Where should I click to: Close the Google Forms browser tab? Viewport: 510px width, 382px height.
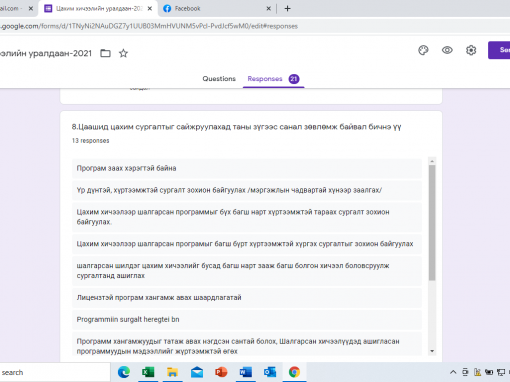(x=150, y=9)
